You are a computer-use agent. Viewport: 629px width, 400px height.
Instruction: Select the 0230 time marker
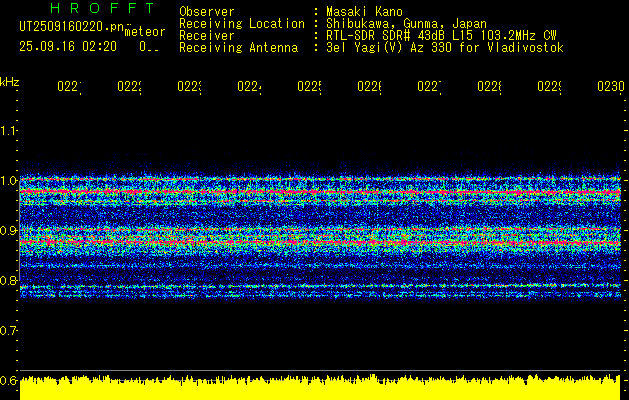[611, 86]
